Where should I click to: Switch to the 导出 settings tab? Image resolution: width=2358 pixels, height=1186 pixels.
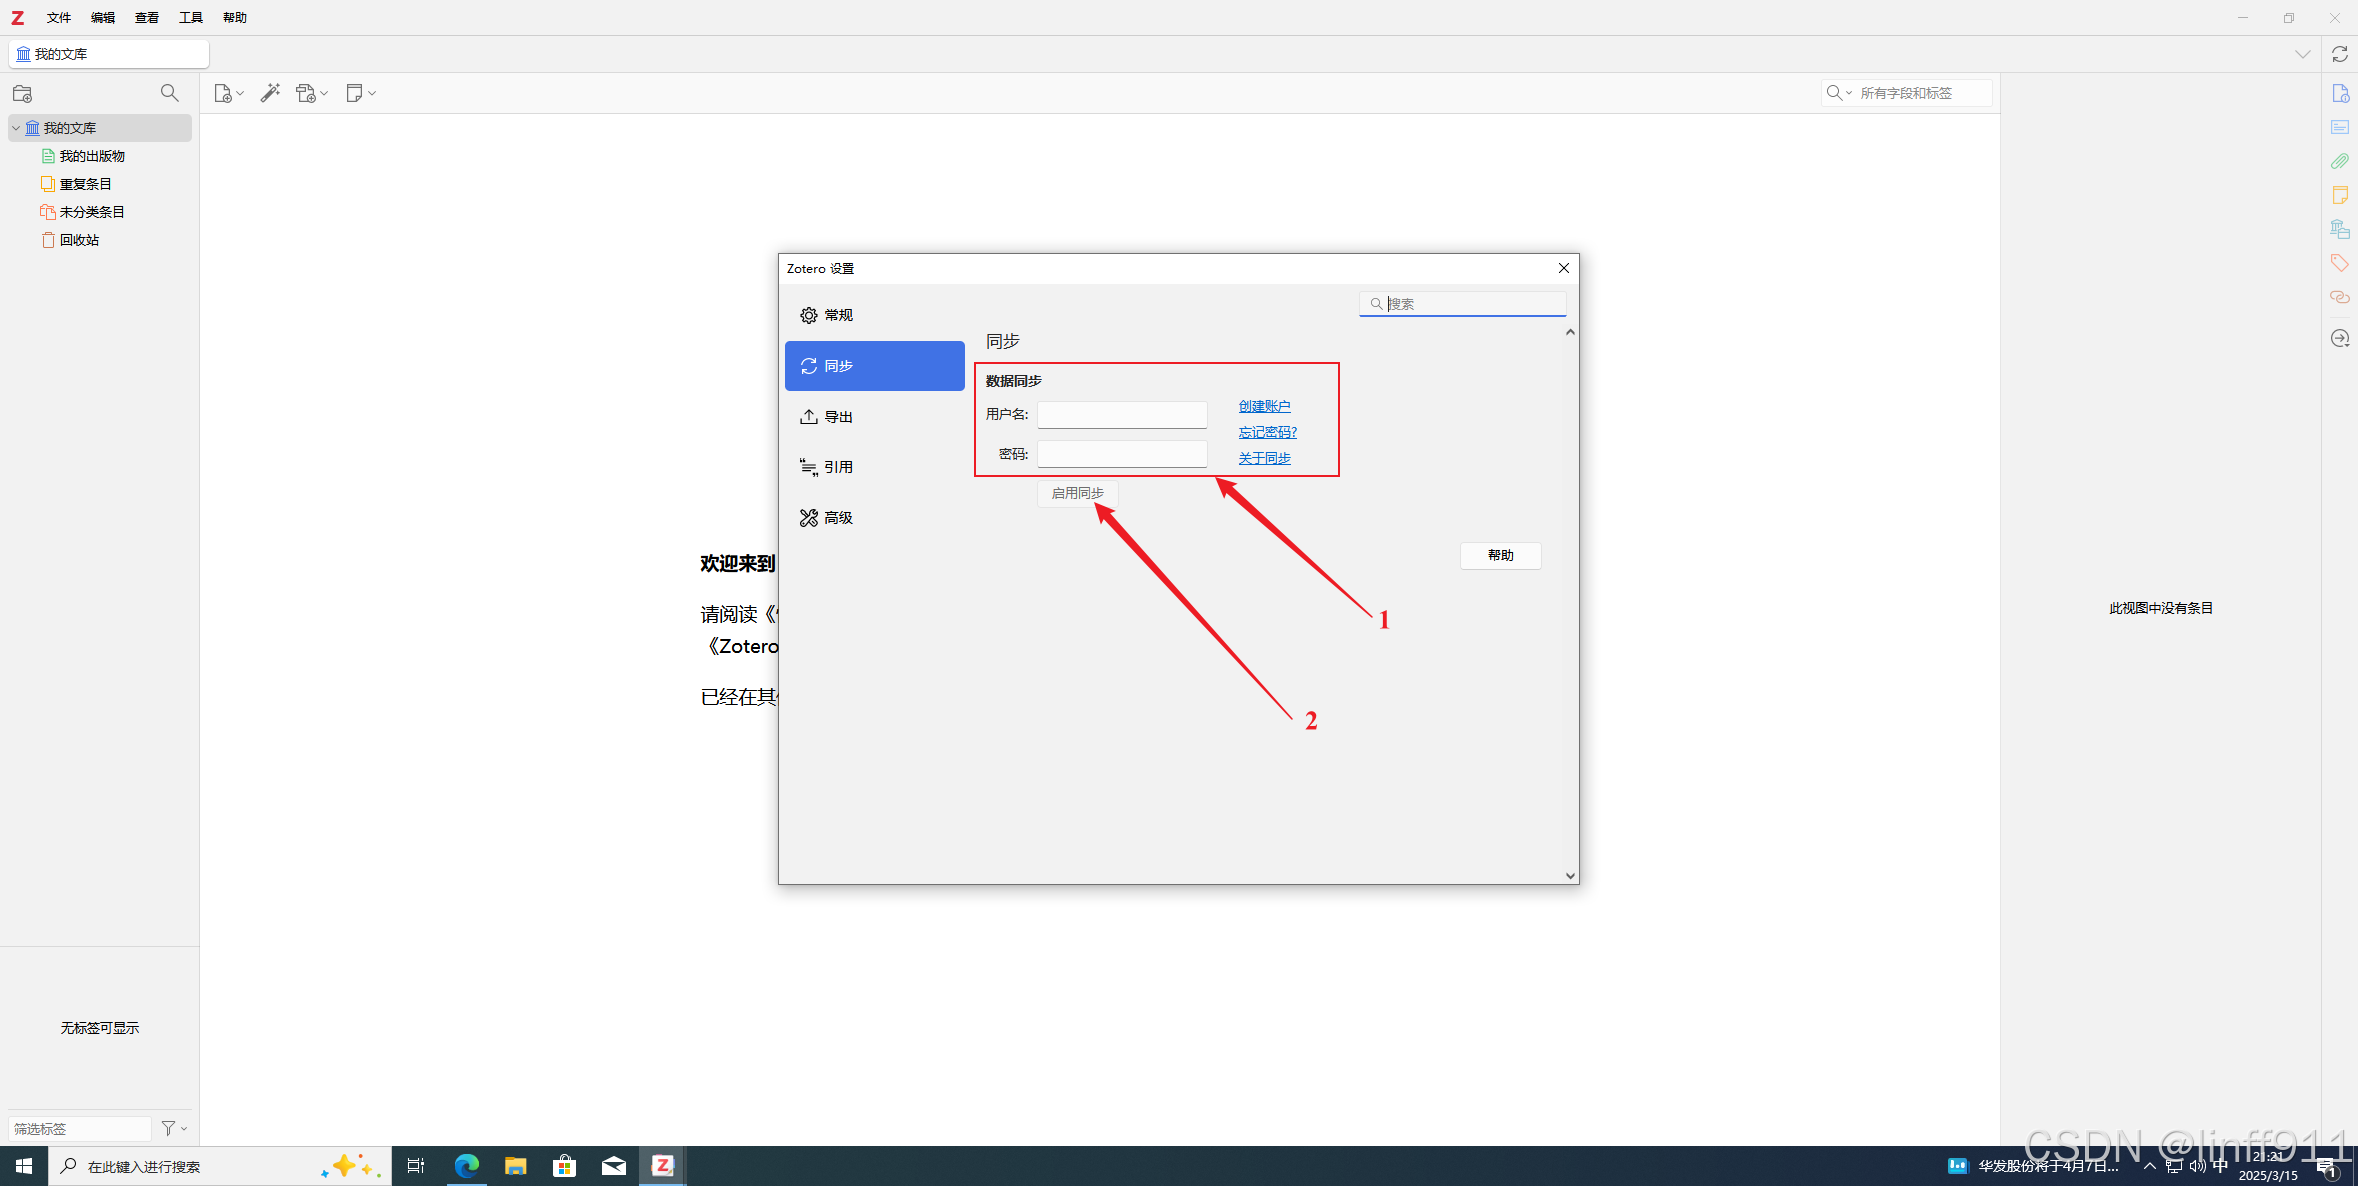(x=838, y=417)
